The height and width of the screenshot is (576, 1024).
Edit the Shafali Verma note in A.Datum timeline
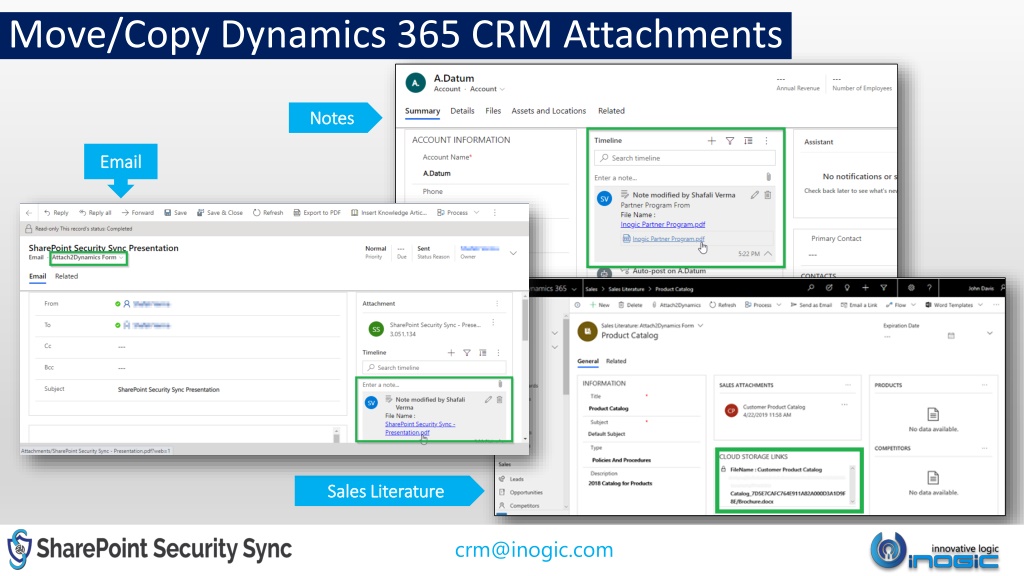pyautogui.click(x=755, y=195)
